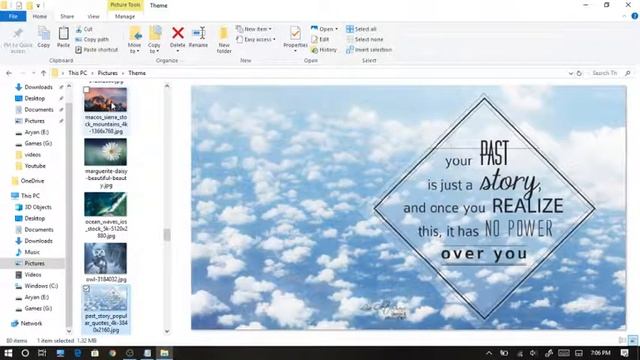Open Quick Access Toolbar customize dropdown
Viewport: 640px width, 360px height.
point(38,6)
